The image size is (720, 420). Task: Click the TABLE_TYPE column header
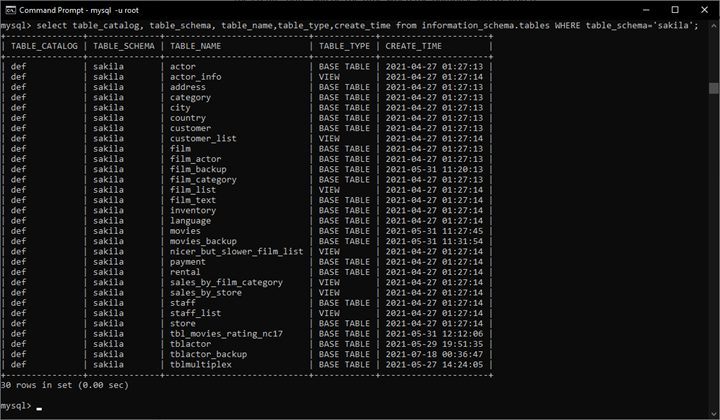pos(344,46)
